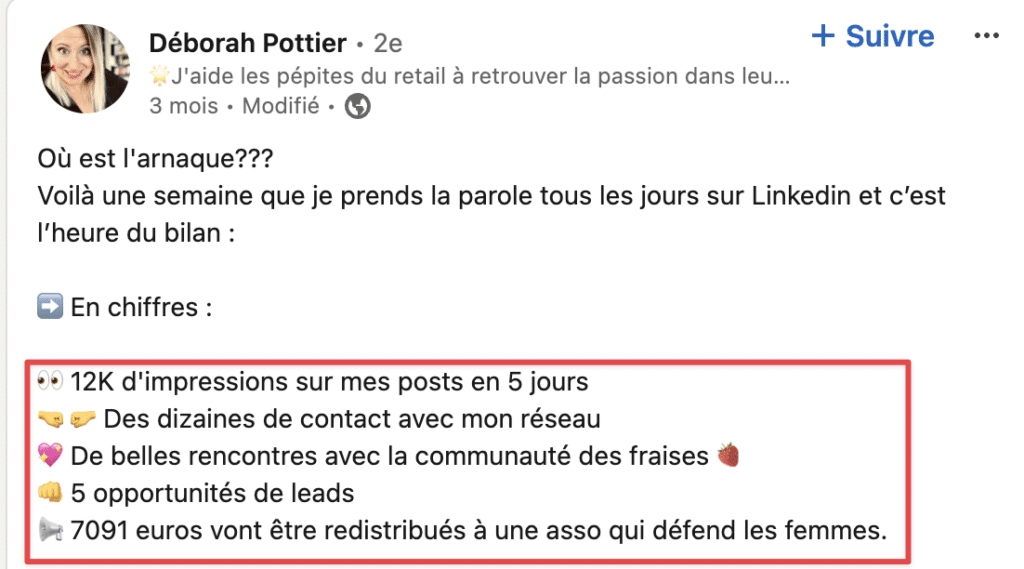Click the plus sign in Suivre
Screen dimensions: 1024x569
pos(823,35)
